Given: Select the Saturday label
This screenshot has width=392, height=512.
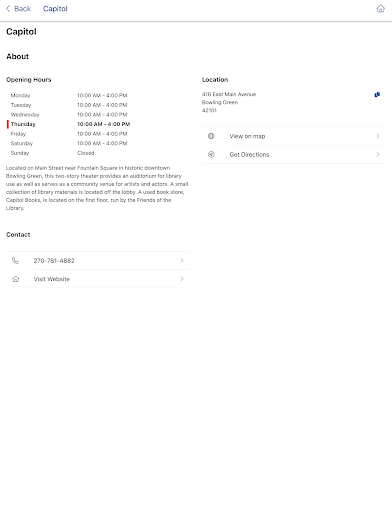Looking at the screenshot, I should [x=22, y=143].
